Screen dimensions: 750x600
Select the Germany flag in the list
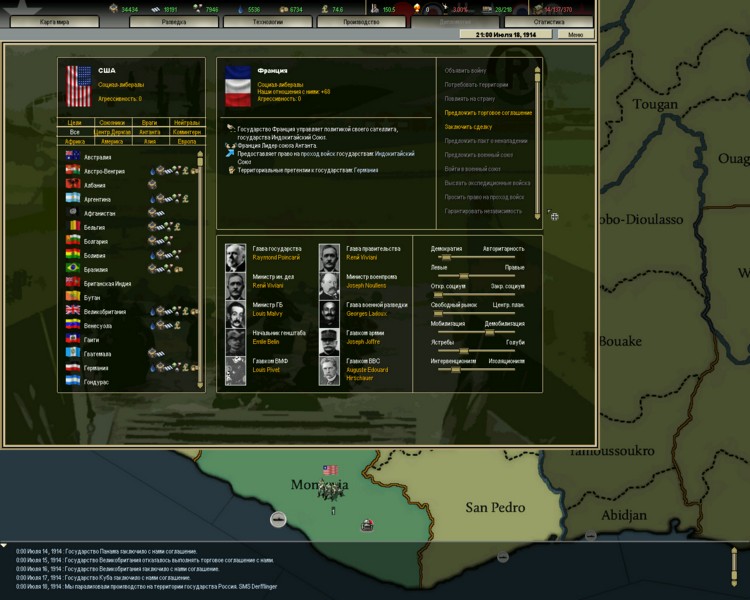tap(74, 367)
